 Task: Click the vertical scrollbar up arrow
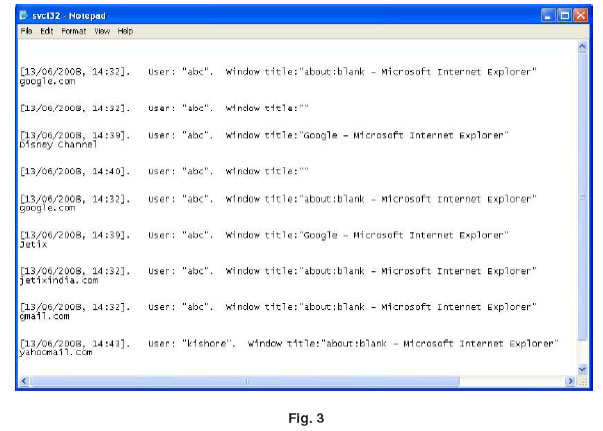tap(583, 46)
